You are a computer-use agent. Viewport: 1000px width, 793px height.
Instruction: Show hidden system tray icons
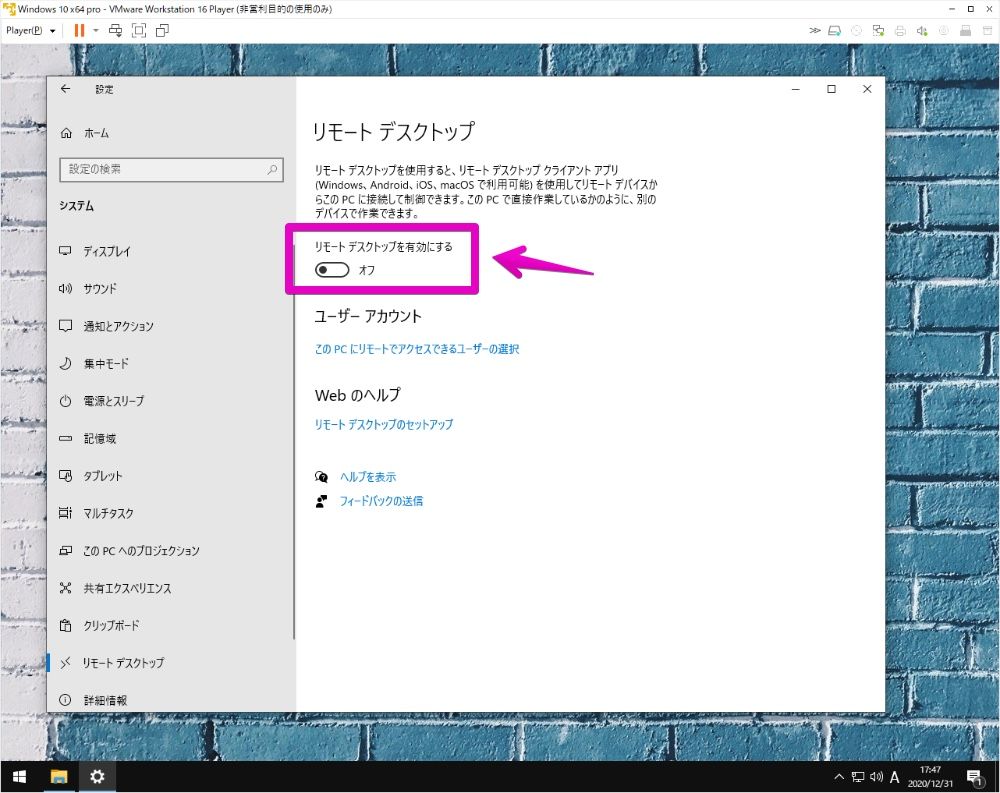point(839,776)
